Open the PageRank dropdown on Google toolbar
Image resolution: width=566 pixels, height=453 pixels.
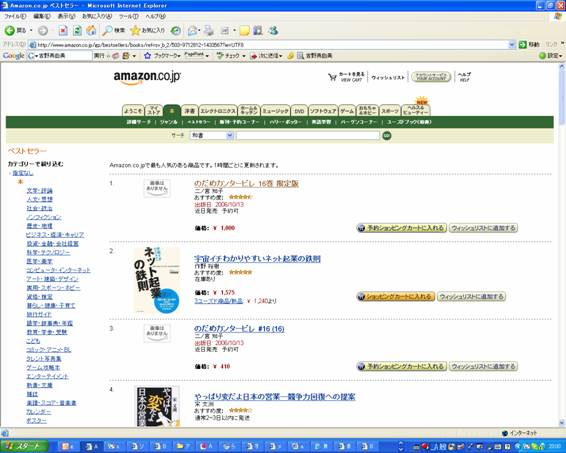[x=207, y=56]
